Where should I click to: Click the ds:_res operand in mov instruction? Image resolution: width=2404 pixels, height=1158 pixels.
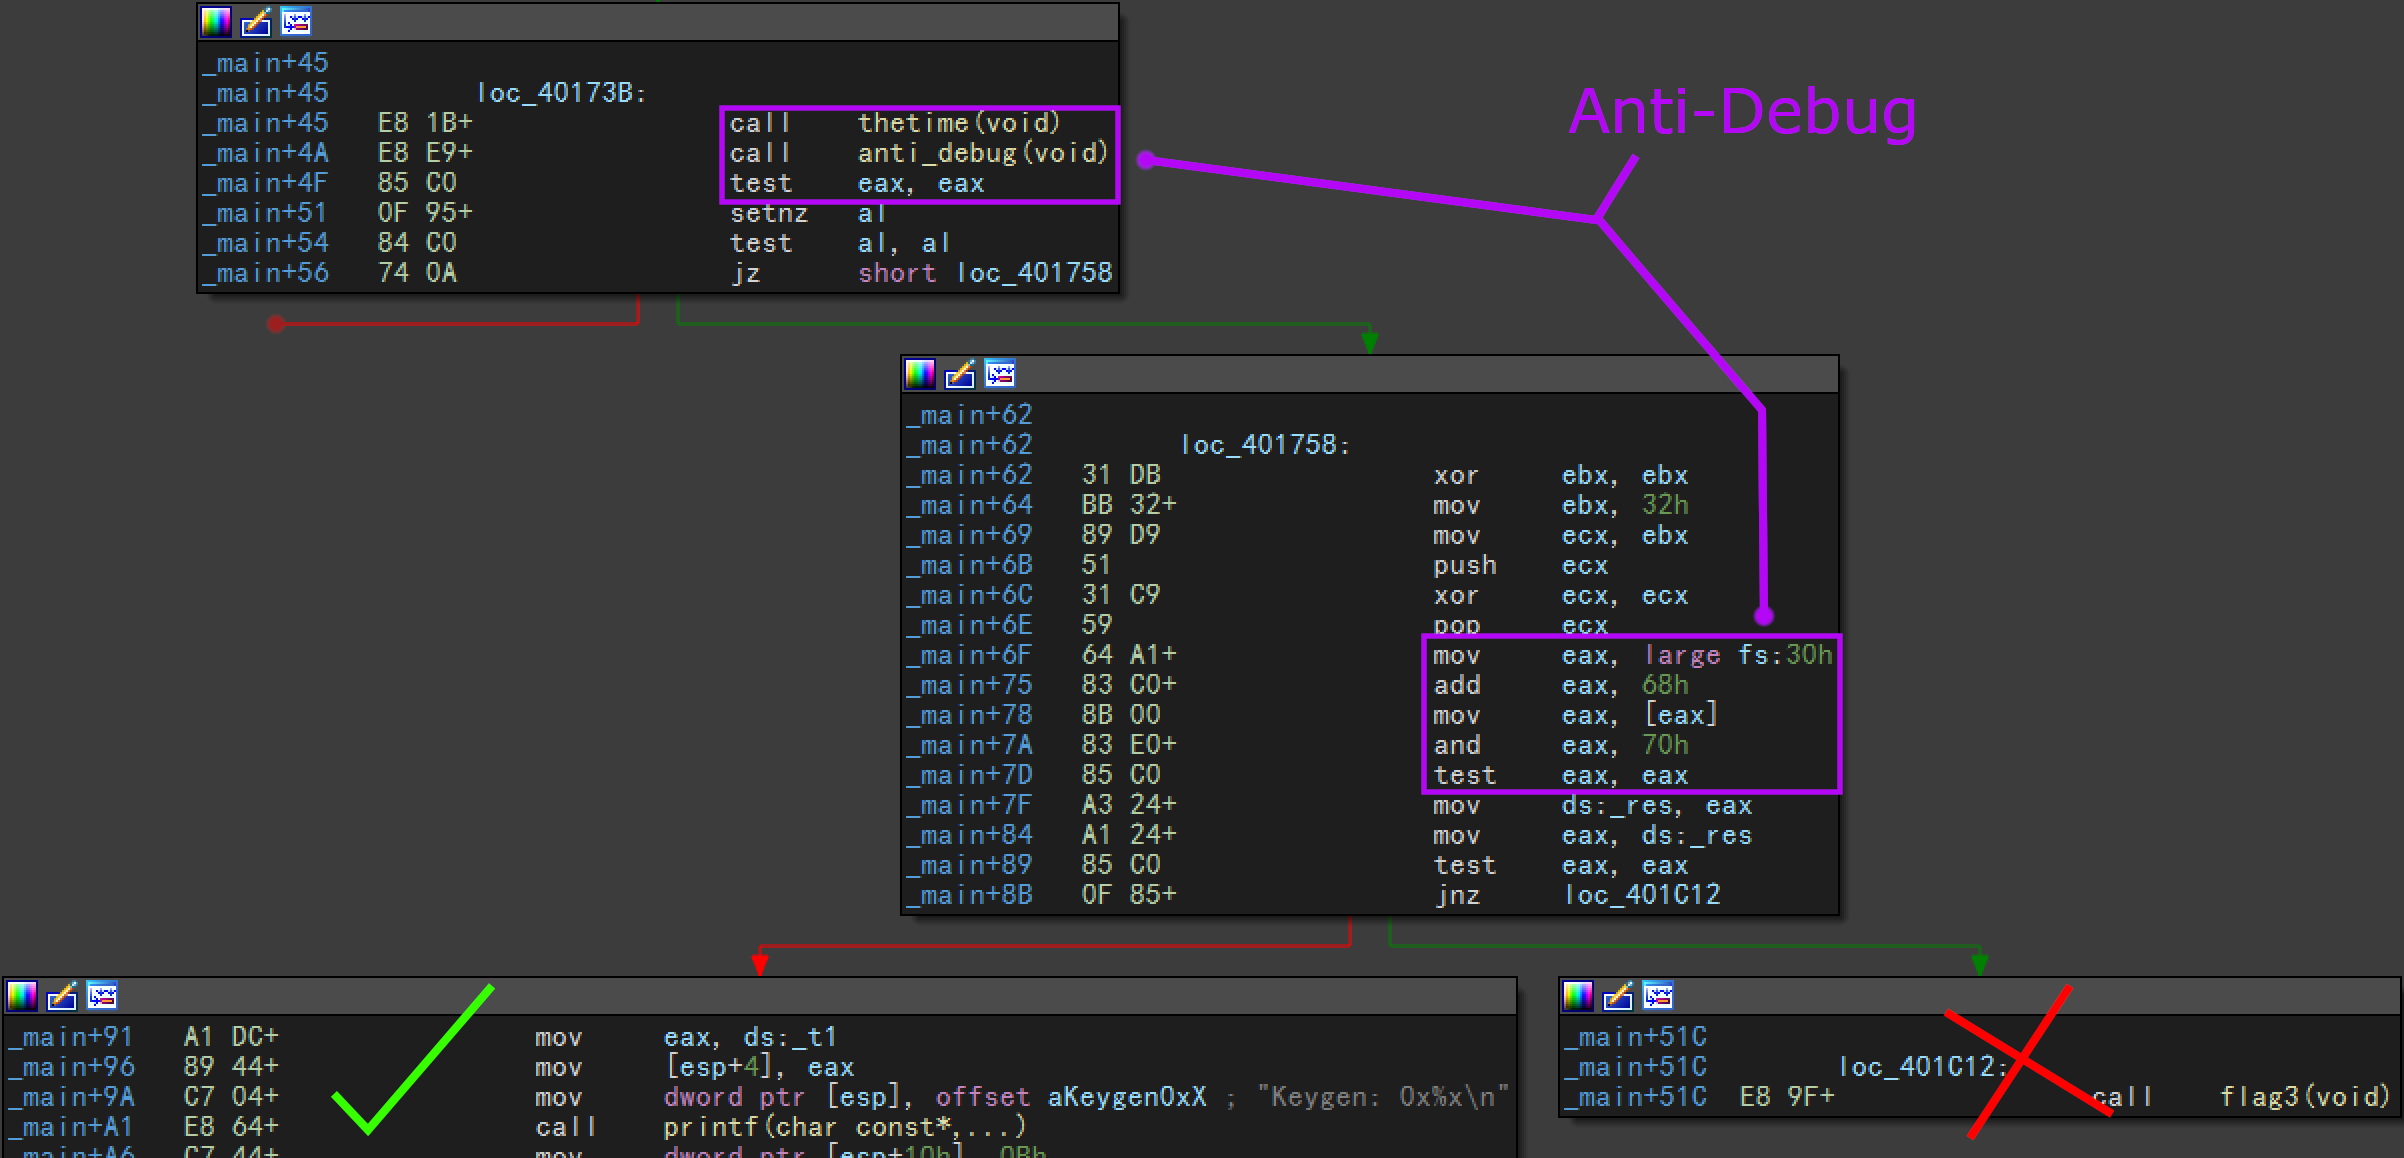click(x=1620, y=806)
